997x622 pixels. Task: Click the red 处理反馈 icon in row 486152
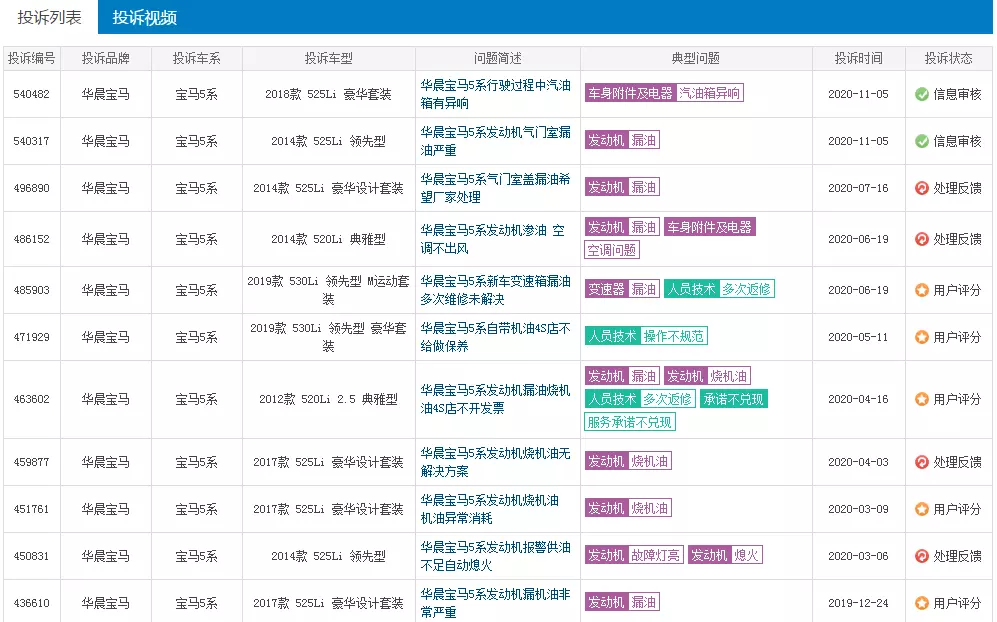921,239
